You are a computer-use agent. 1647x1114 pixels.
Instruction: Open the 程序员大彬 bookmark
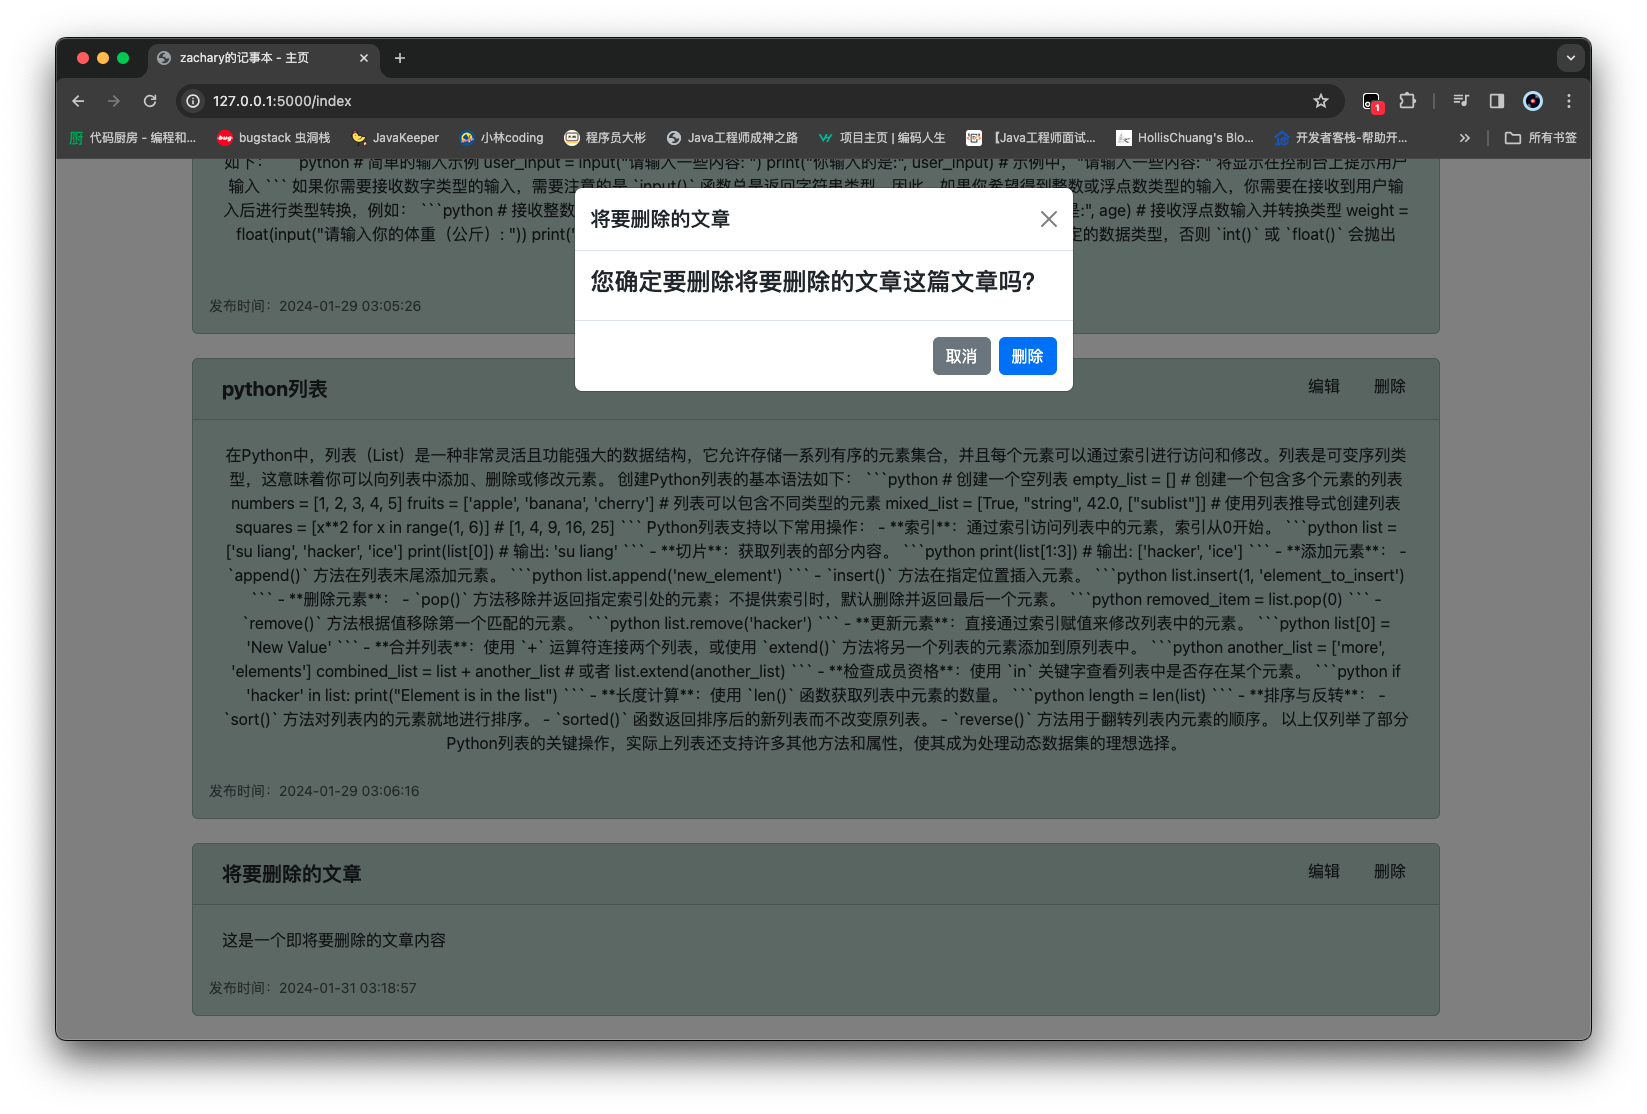point(605,138)
